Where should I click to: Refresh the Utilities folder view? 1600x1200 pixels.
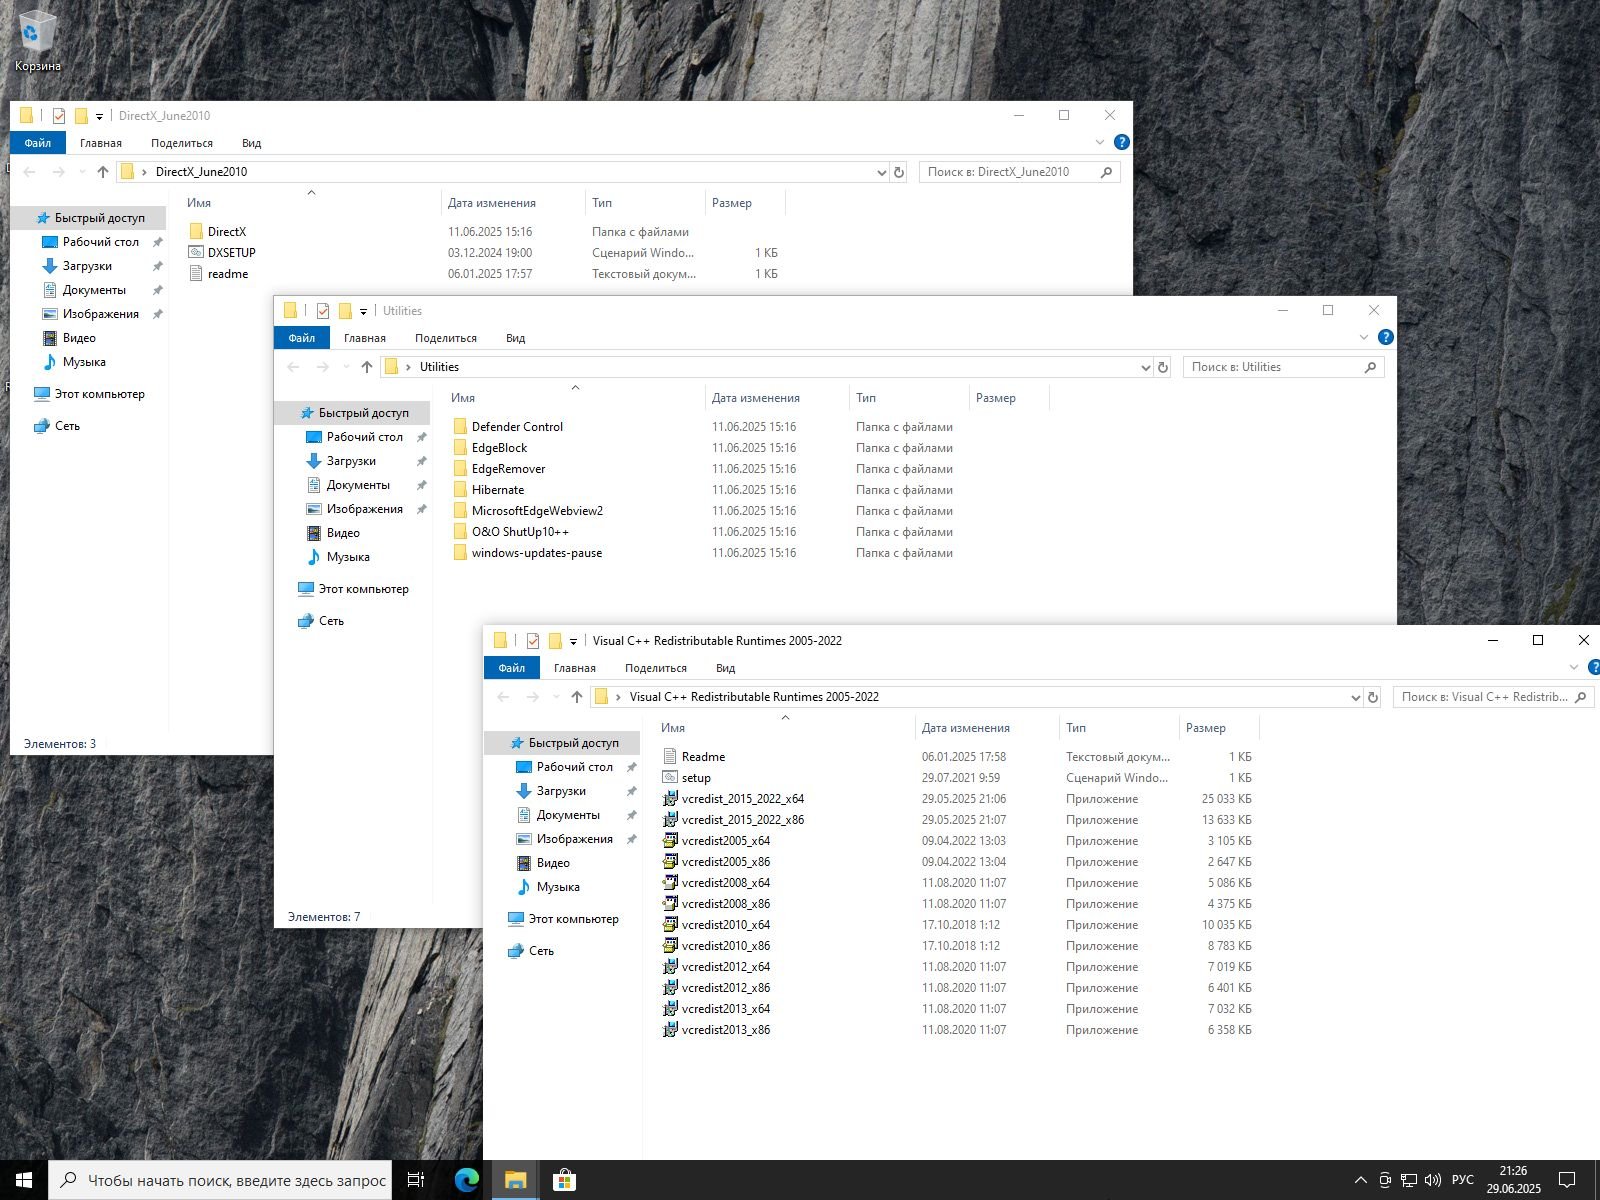pyautogui.click(x=1163, y=367)
